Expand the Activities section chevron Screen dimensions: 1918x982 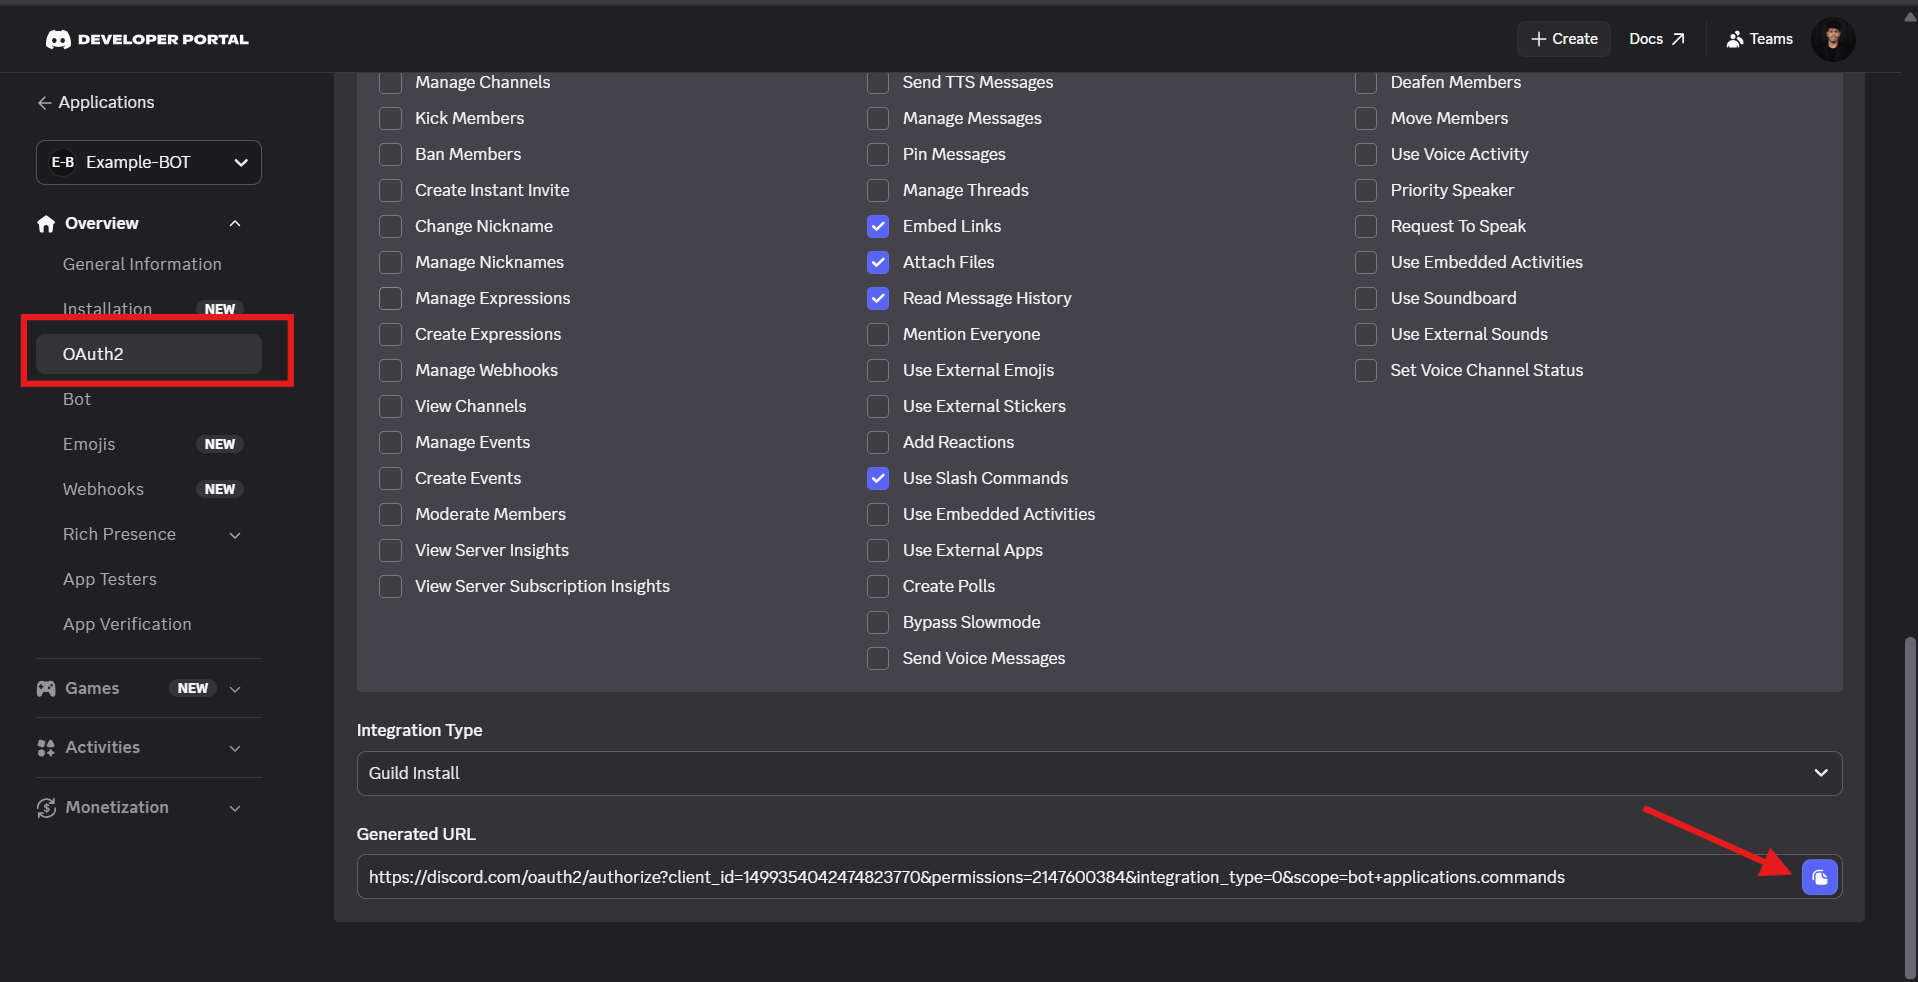click(235, 748)
